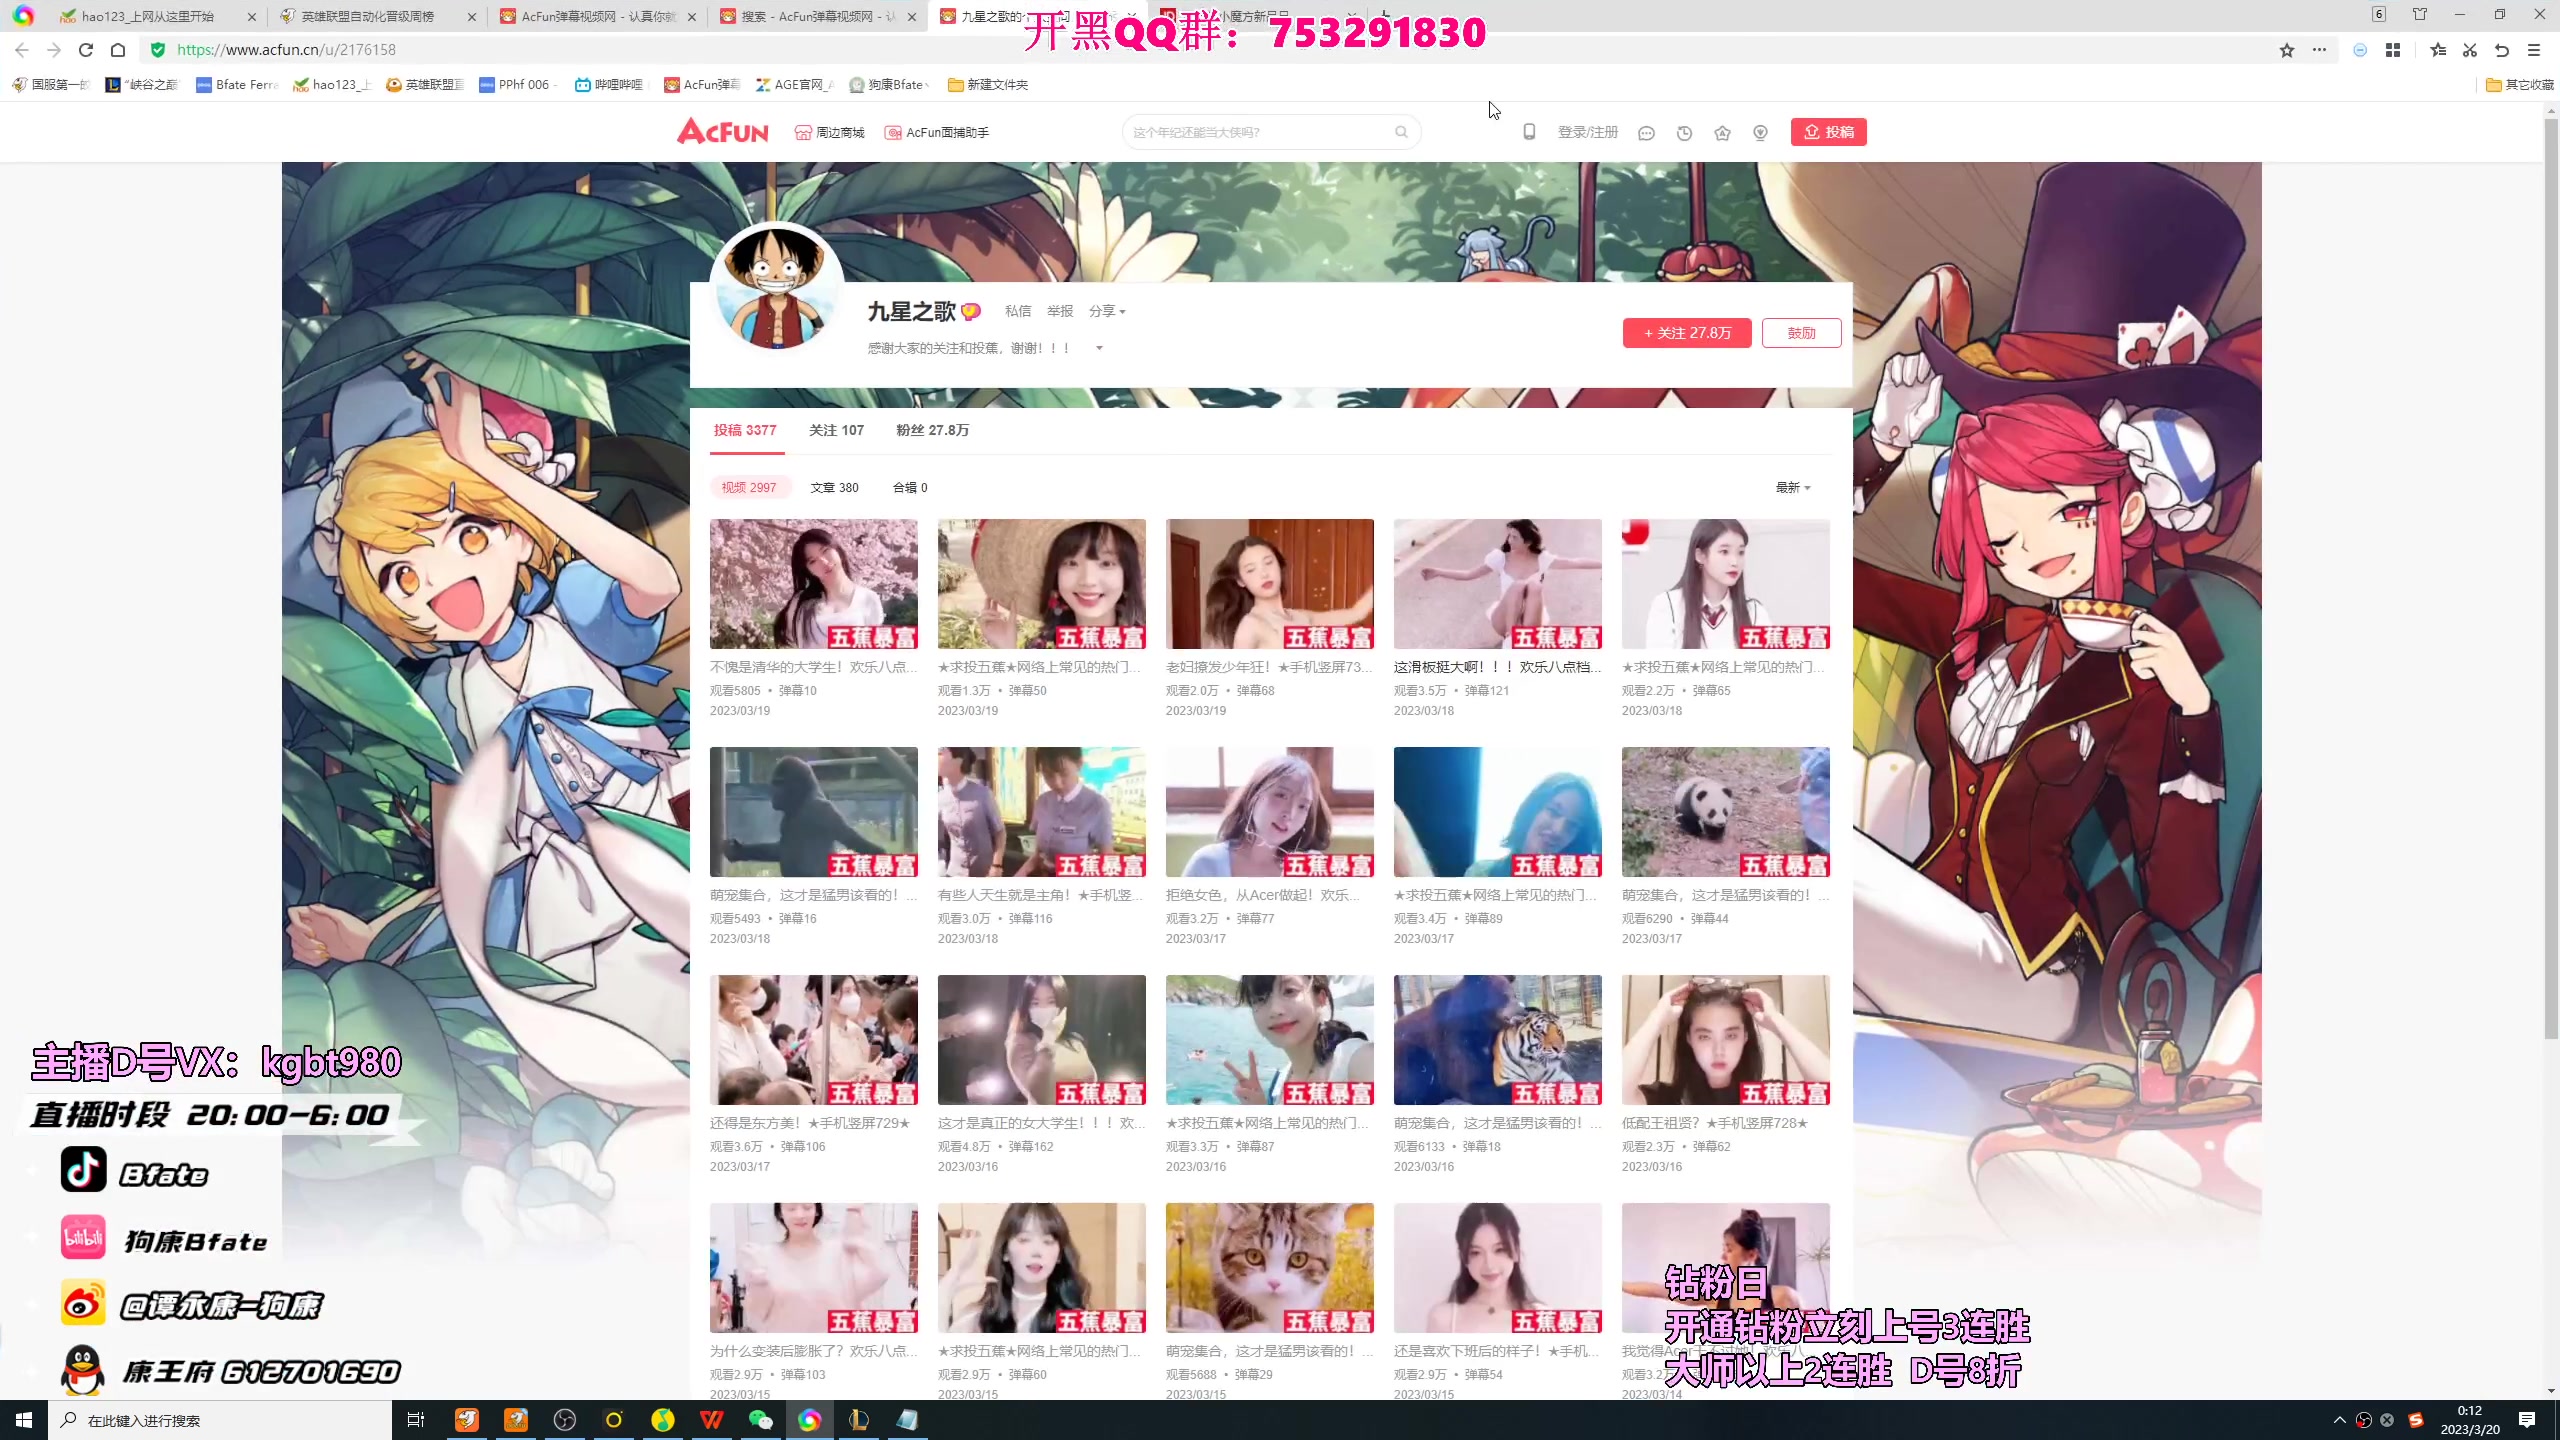Select the 视频 2997 filter
This screenshot has width=2560, height=1440.
[x=749, y=488]
